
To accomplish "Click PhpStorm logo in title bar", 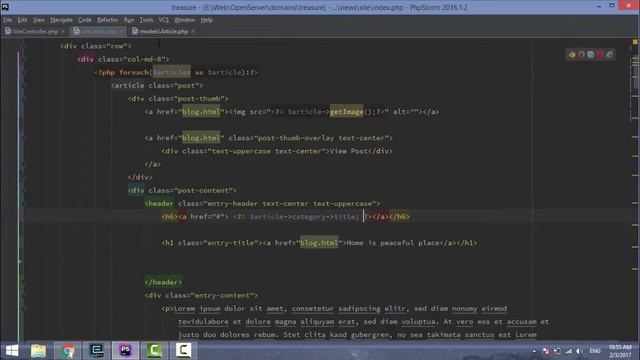I will point(5,7).
